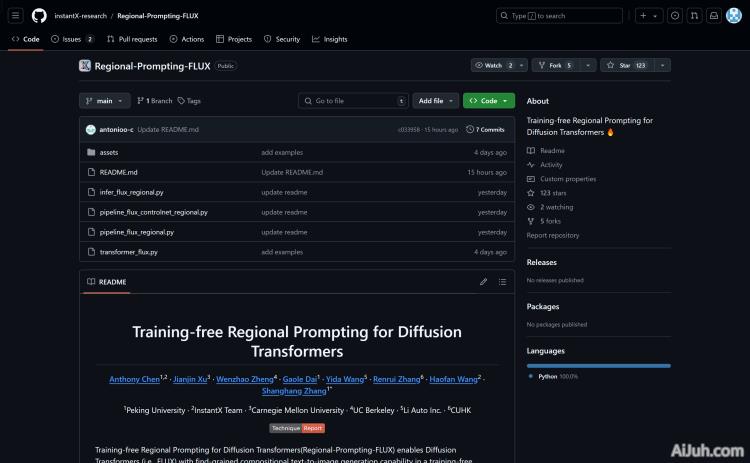Open the antonioo-c author link
Viewport: 750px width, 463px height.
(x=116, y=130)
